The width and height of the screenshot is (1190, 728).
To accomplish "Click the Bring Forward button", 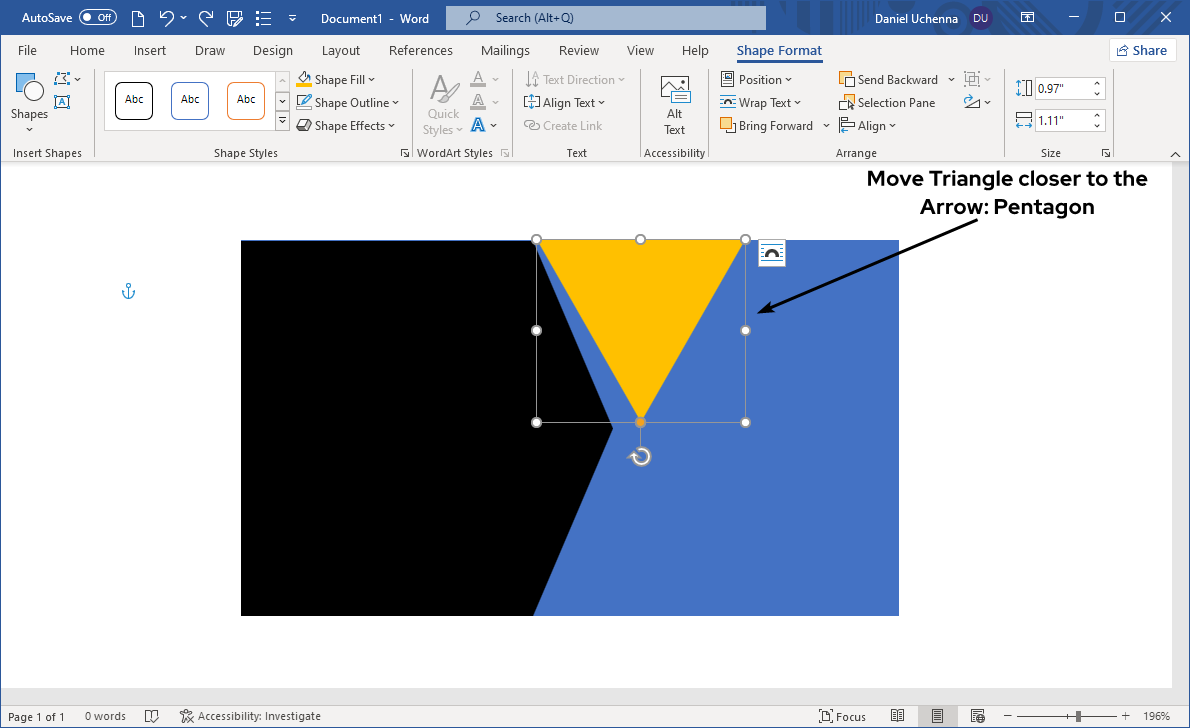I will (x=766, y=126).
